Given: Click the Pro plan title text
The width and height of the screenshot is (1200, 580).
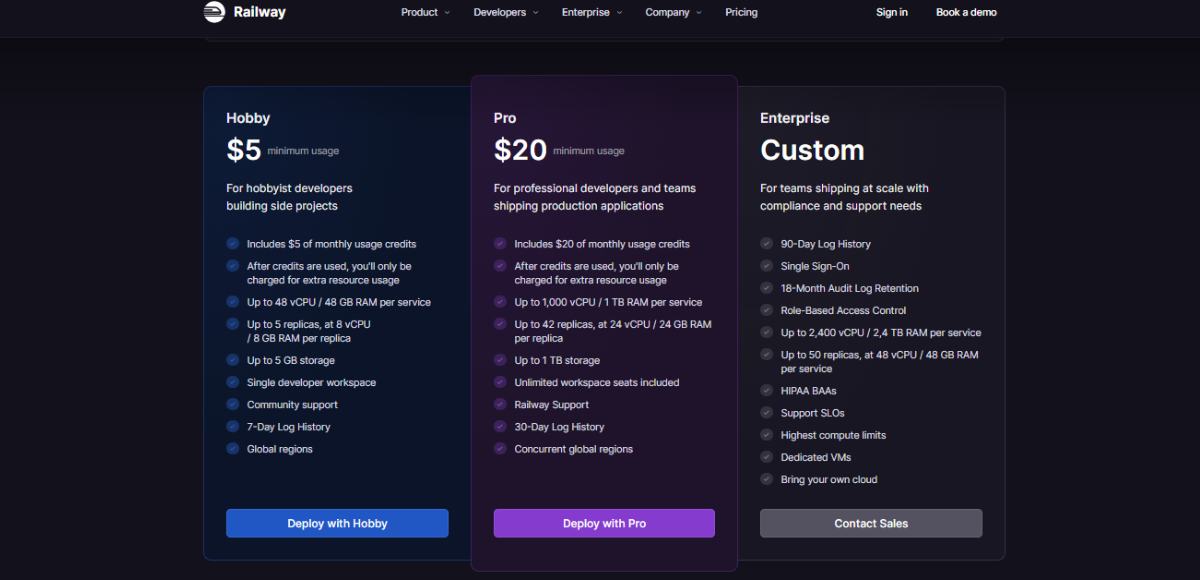Looking at the screenshot, I should point(505,118).
